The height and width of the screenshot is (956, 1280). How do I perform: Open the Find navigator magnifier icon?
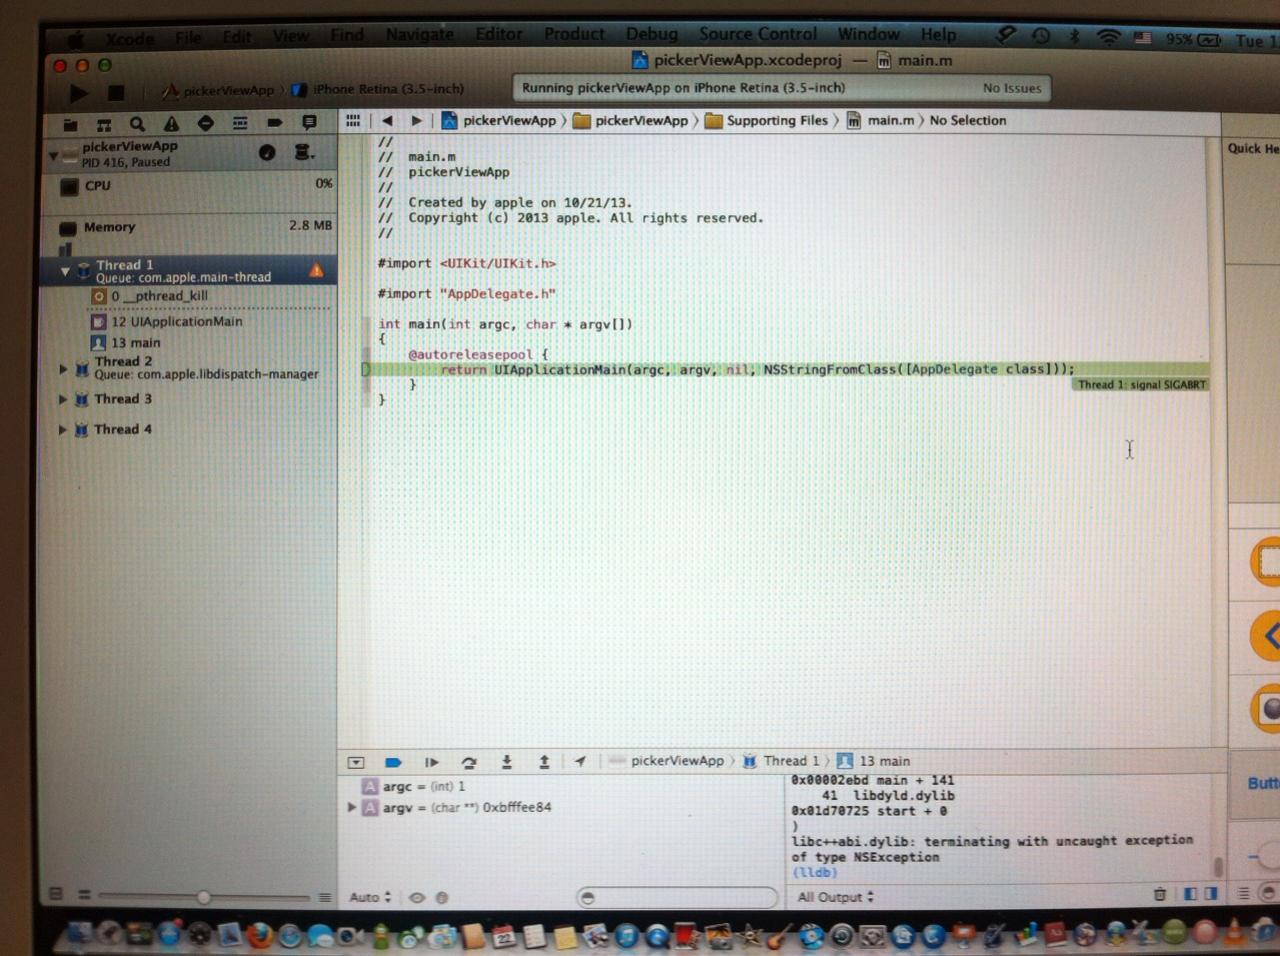(137, 124)
